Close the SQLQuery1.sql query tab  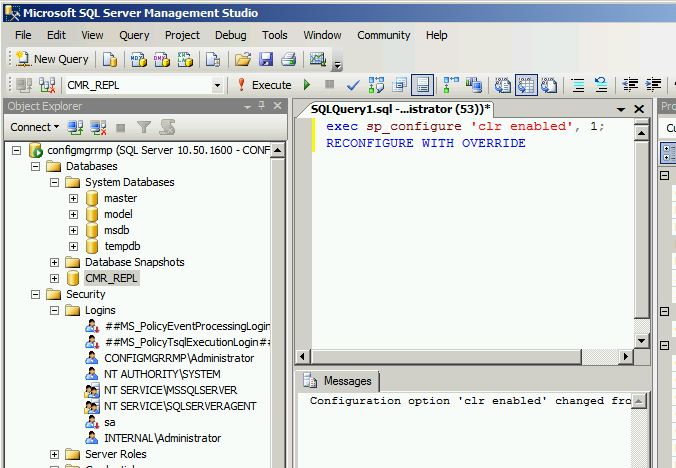[x=638, y=108]
